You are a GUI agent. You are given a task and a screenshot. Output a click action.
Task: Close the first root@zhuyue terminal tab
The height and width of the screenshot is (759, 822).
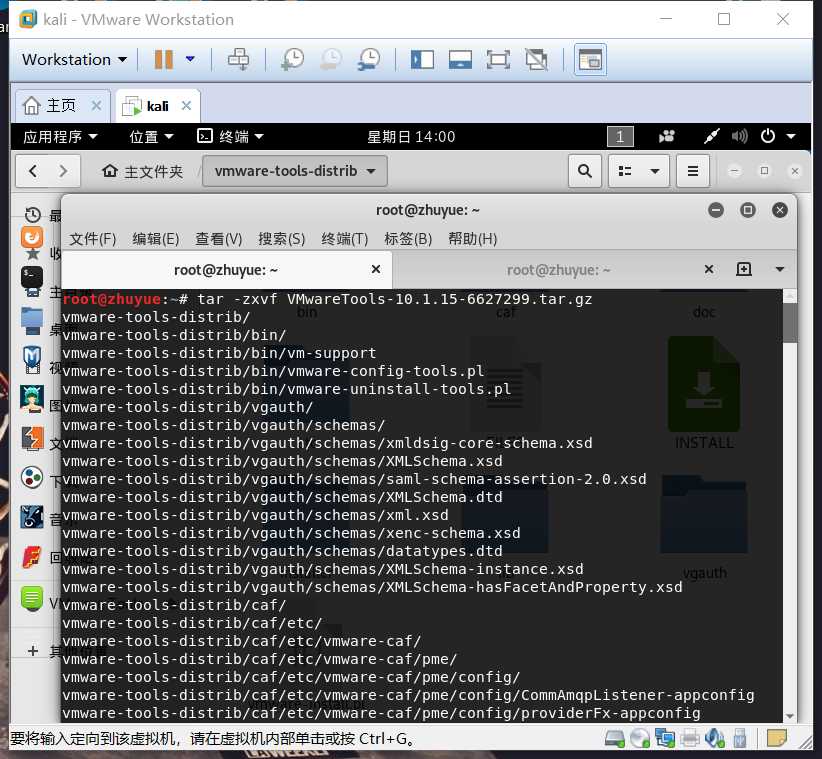(376, 269)
